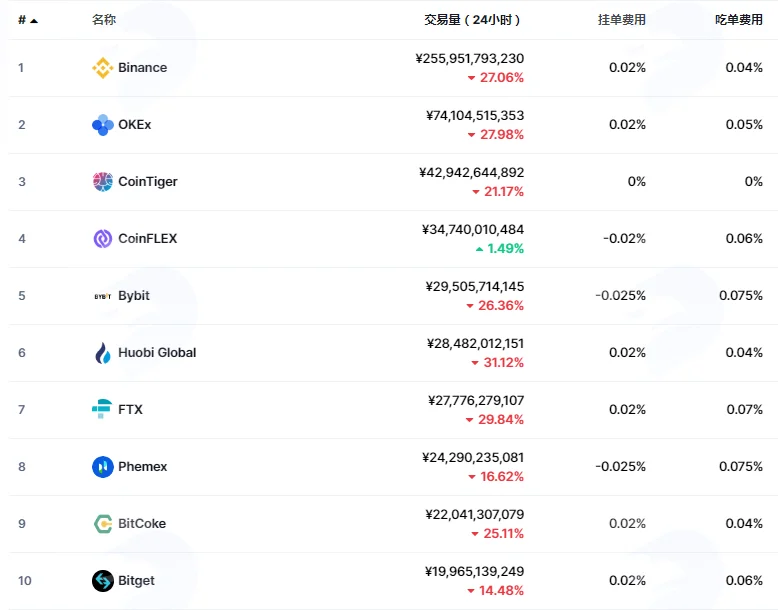Click the Binance exchange logo icon
Viewport: 778px width, 610px height.
[103, 68]
